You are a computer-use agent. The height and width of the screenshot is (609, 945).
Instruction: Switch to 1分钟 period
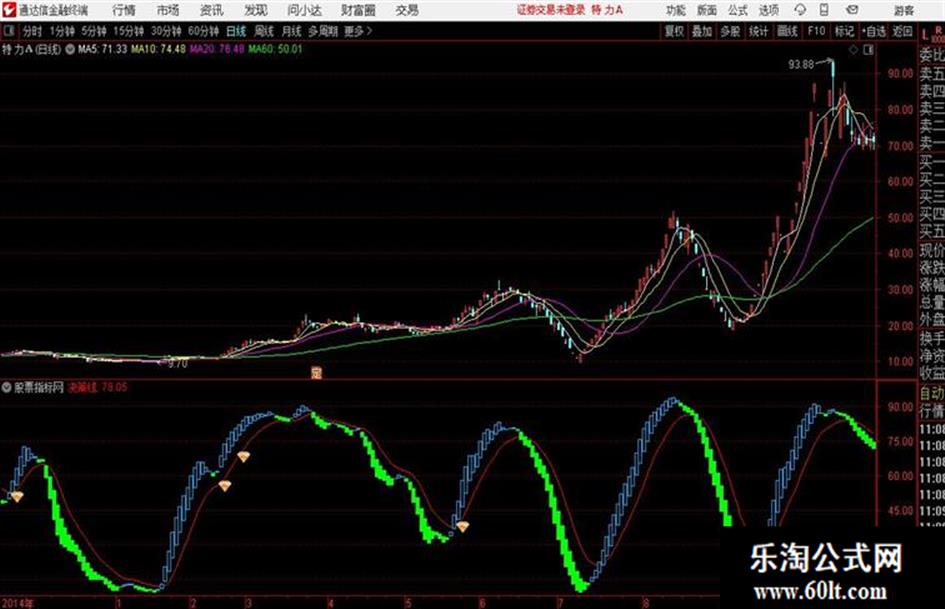62,31
